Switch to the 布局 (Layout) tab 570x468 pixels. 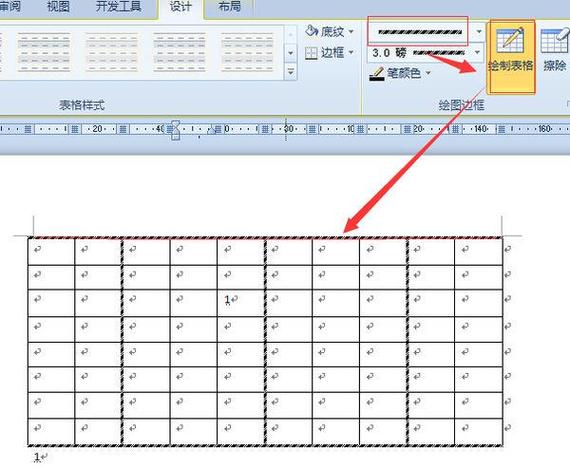tap(229, 6)
